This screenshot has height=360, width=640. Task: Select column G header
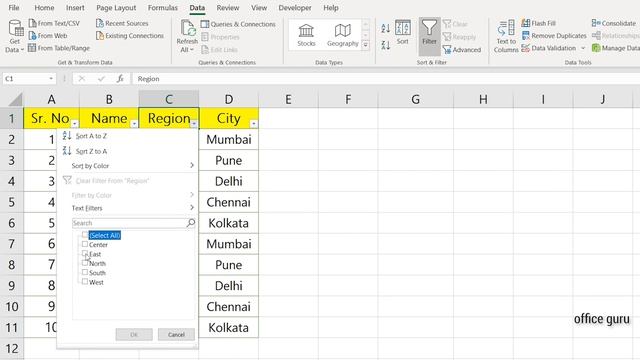click(x=416, y=99)
